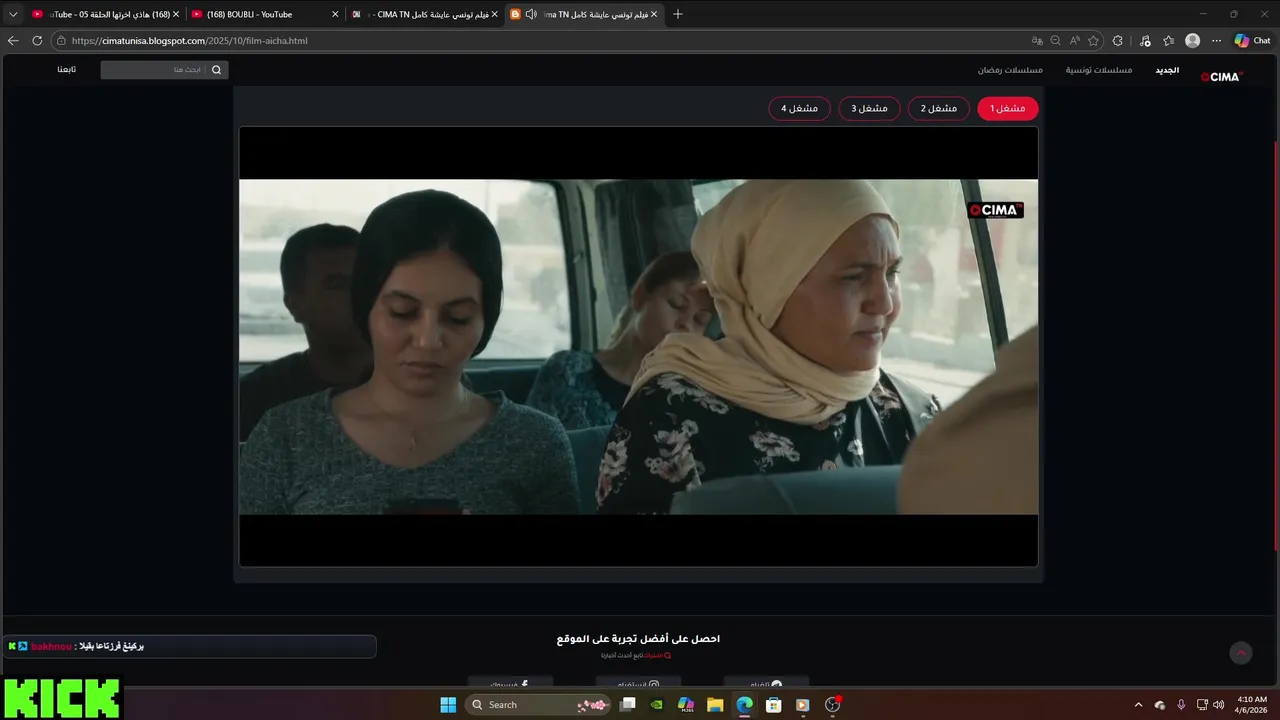The width and height of the screenshot is (1280, 720).
Task: Open the NVIDIA app on the taskbar
Action: pyautogui.click(x=657, y=704)
